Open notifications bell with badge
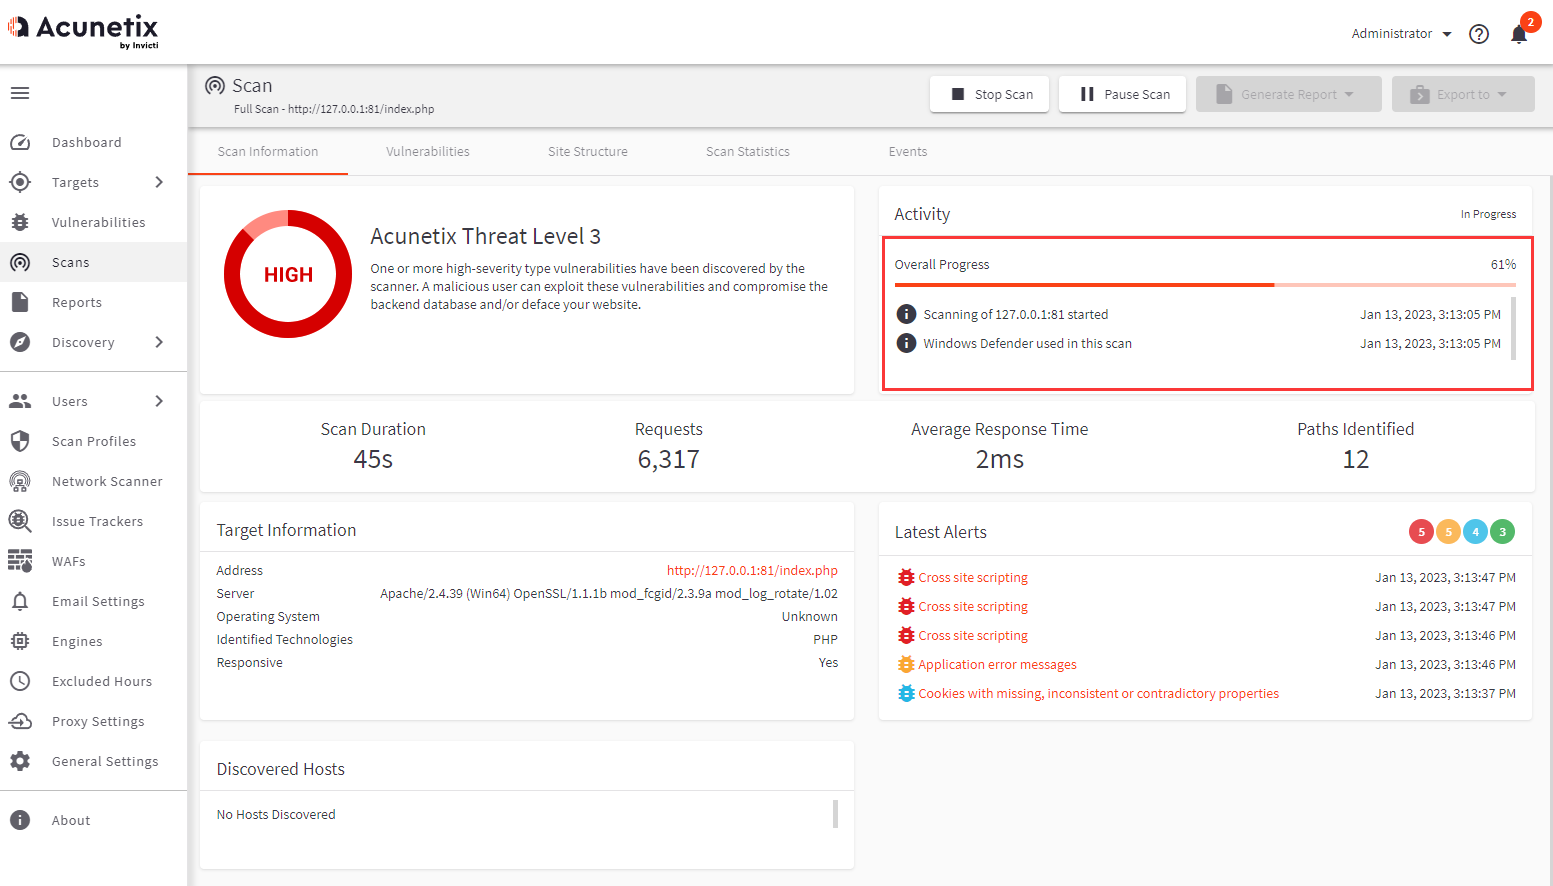This screenshot has width=1553, height=886. coord(1519,34)
